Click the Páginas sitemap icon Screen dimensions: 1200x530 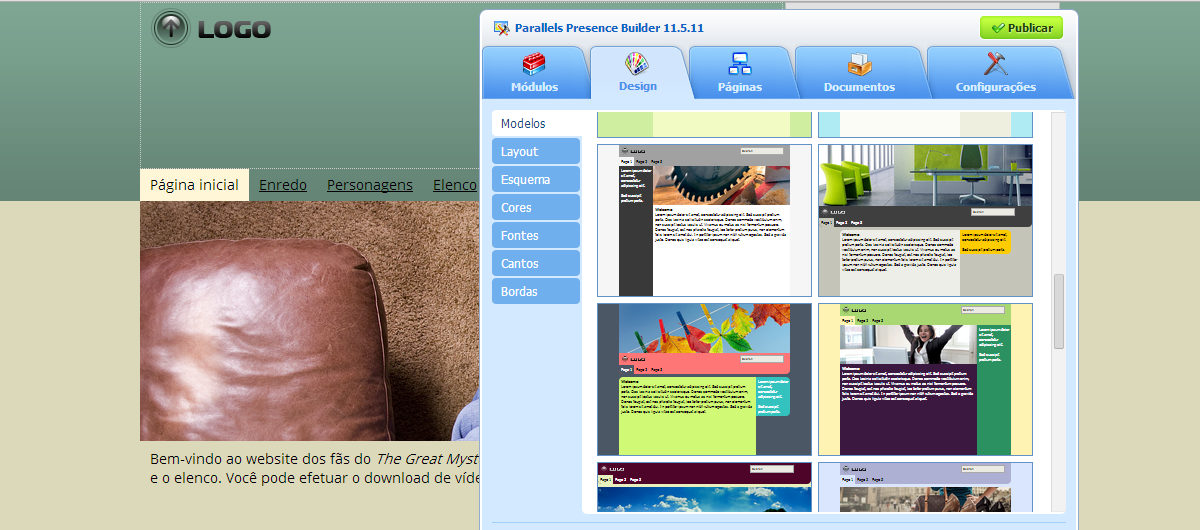[x=740, y=65]
